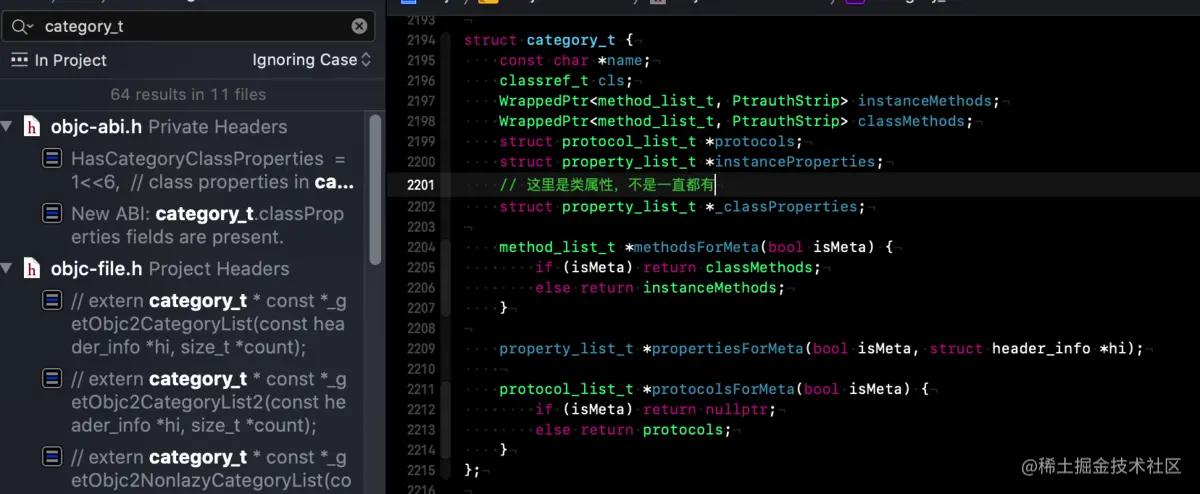Open the In Project scope selector
The width and height of the screenshot is (1200, 494).
71,60
